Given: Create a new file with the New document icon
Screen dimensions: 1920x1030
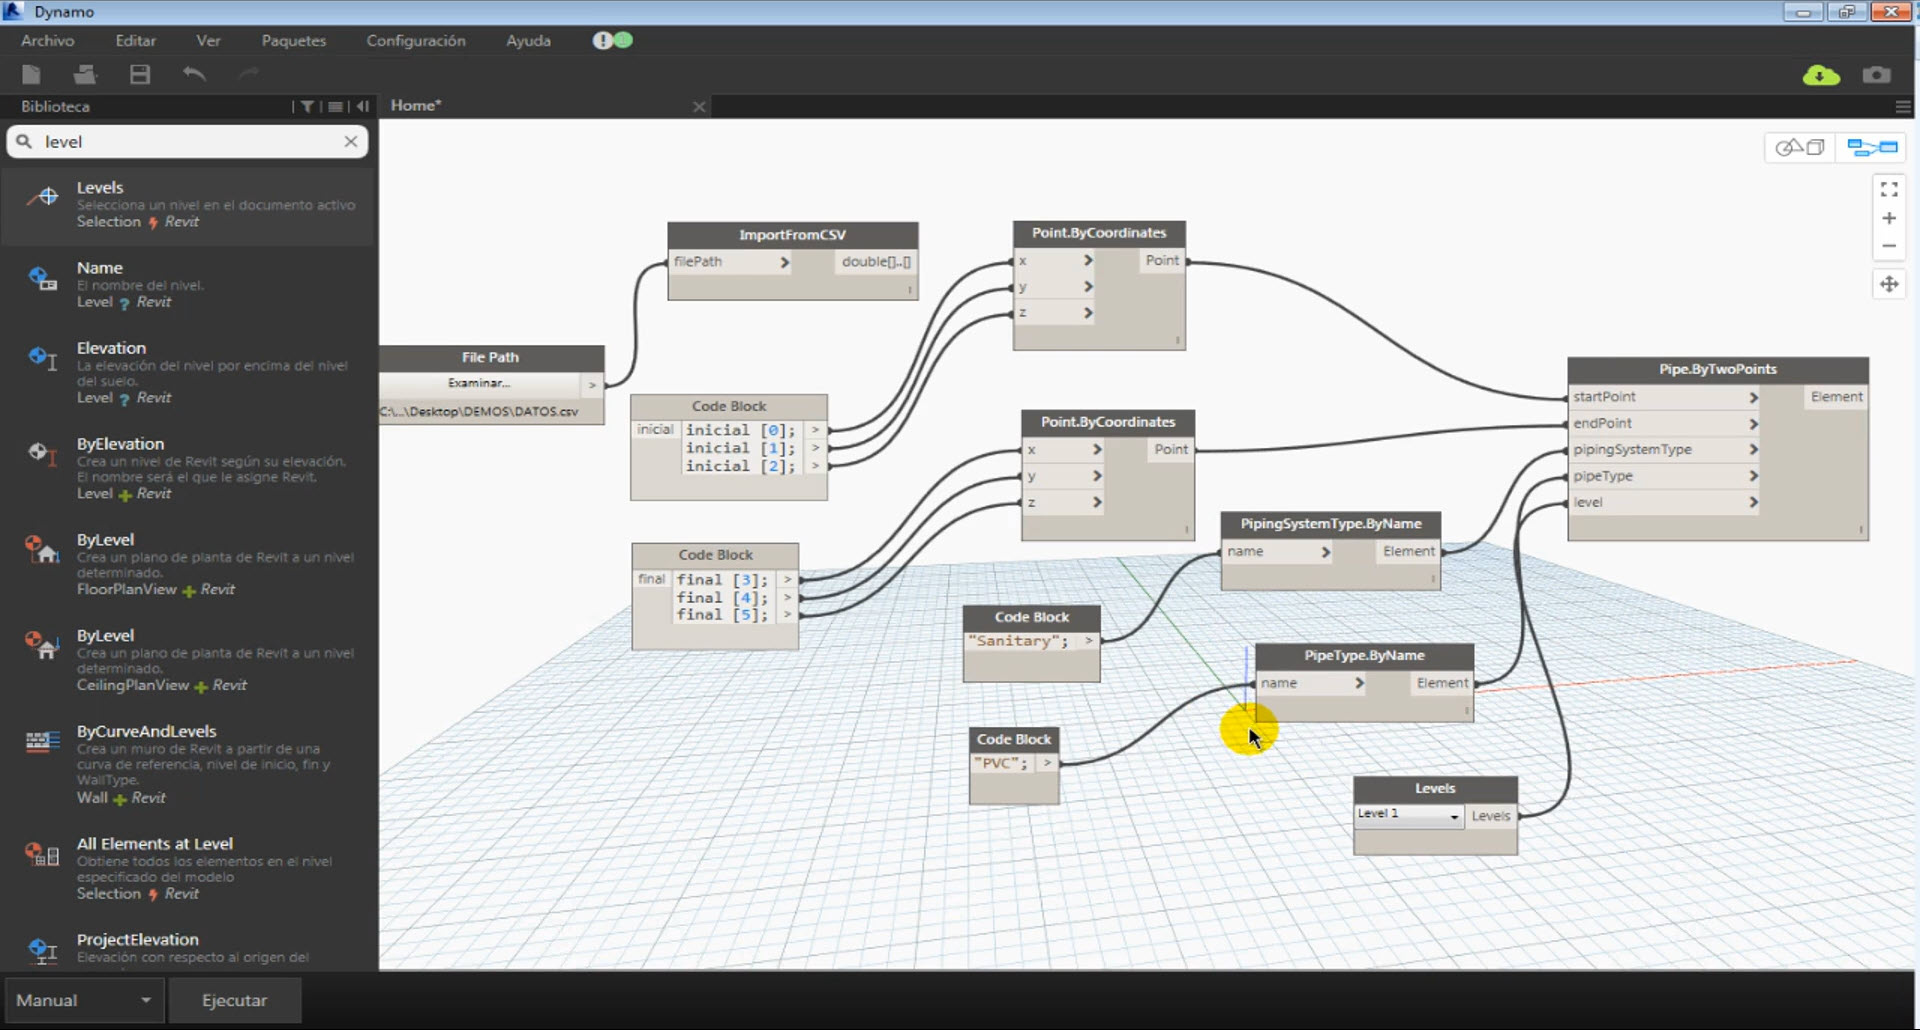Looking at the screenshot, I should coord(30,74).
